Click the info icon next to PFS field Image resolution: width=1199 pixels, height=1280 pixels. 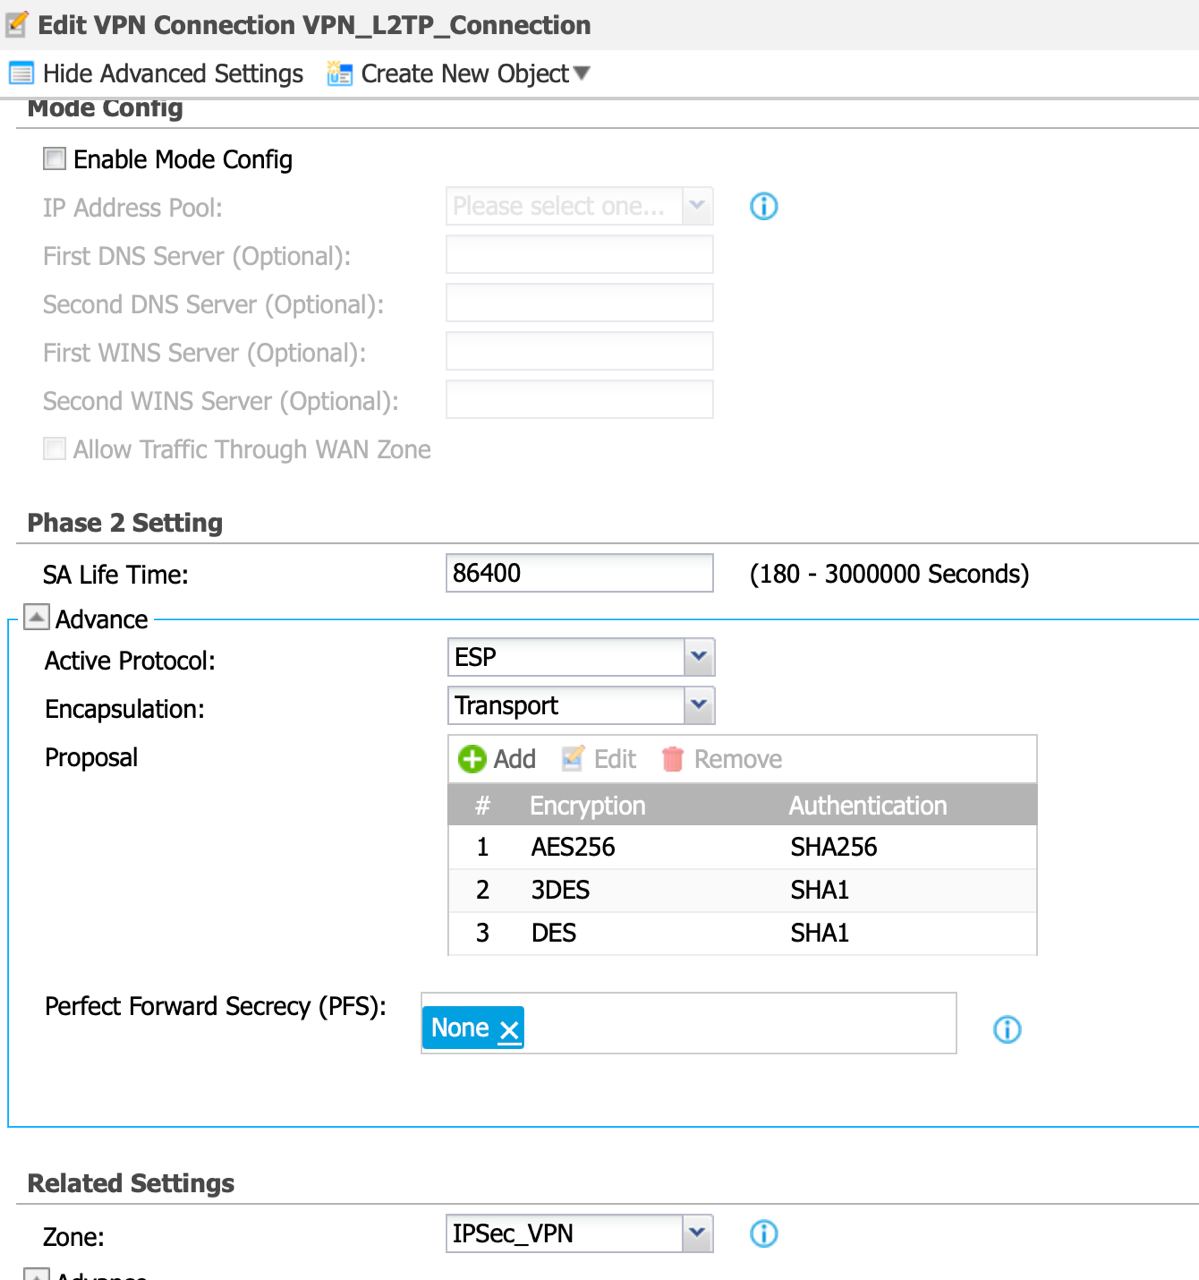pos(1007,1030)
